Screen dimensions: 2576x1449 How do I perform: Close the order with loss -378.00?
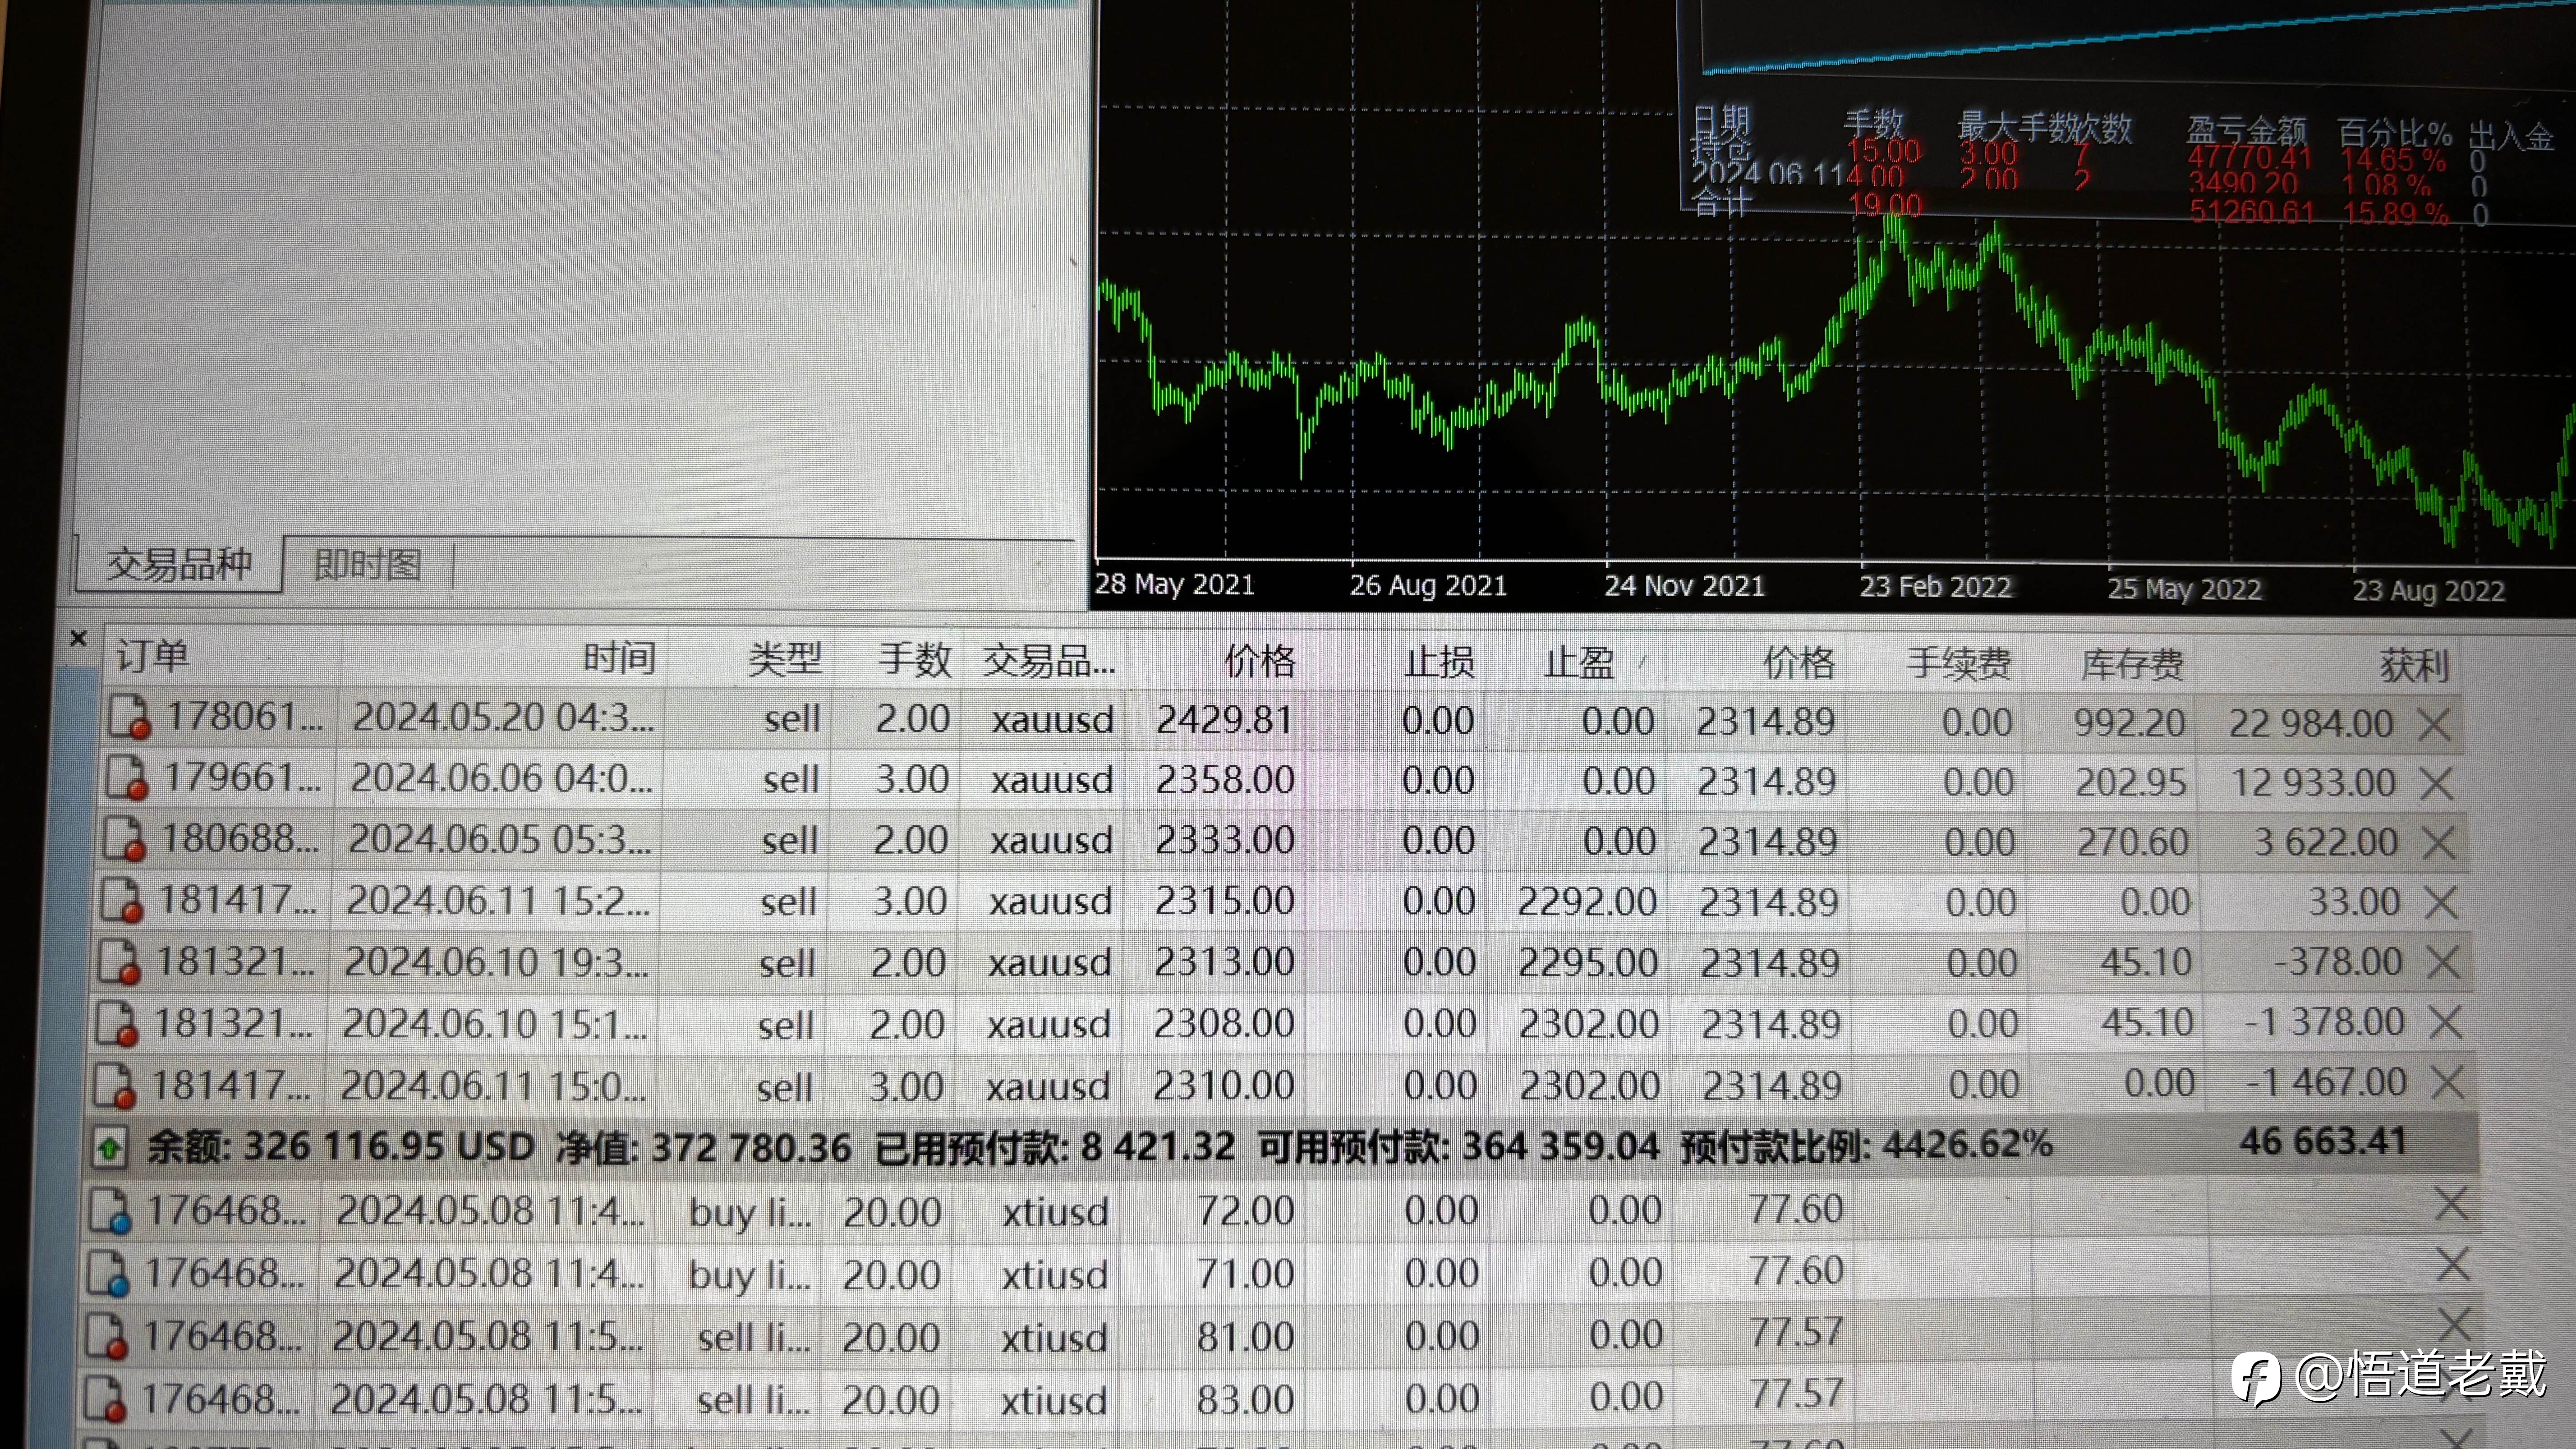2443,963
